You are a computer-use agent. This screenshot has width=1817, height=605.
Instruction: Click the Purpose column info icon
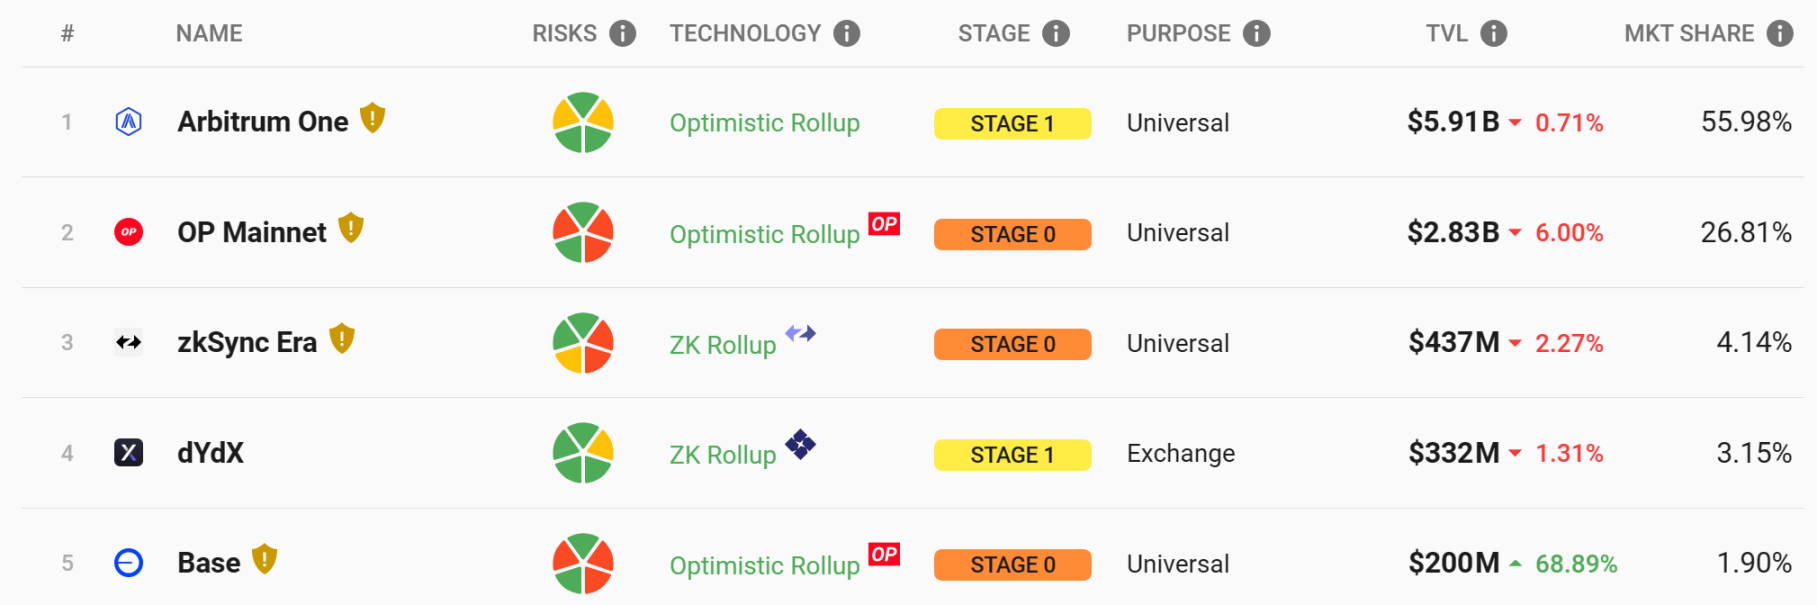[1257, 34]
